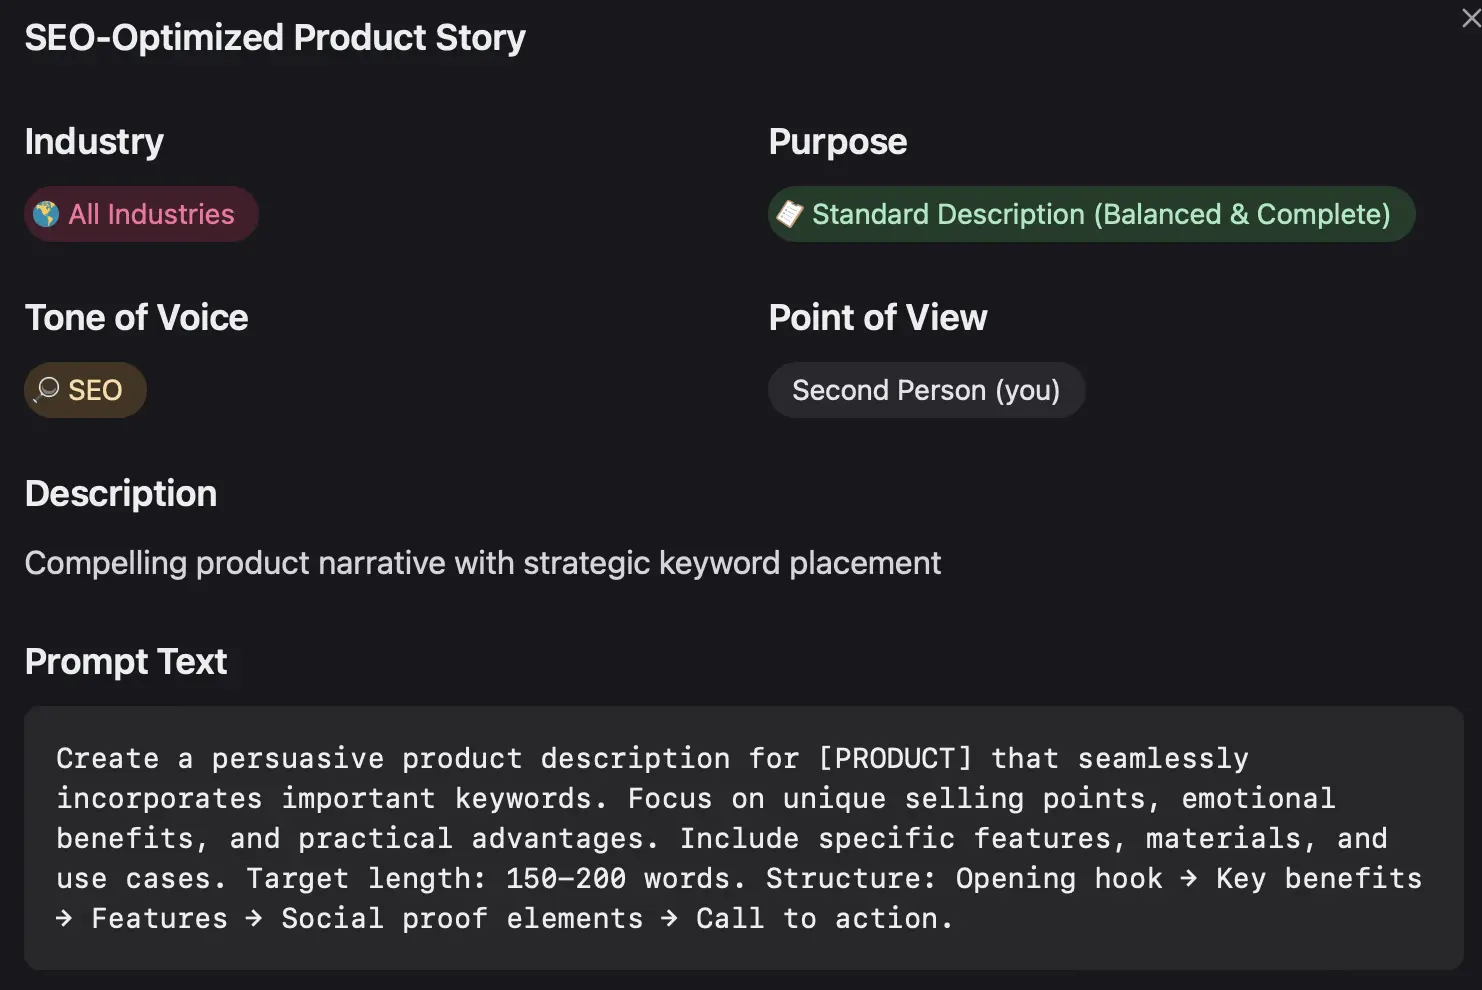Click the Standard Description purpose badge icon
1482x990 pixels.
(790, 214)
